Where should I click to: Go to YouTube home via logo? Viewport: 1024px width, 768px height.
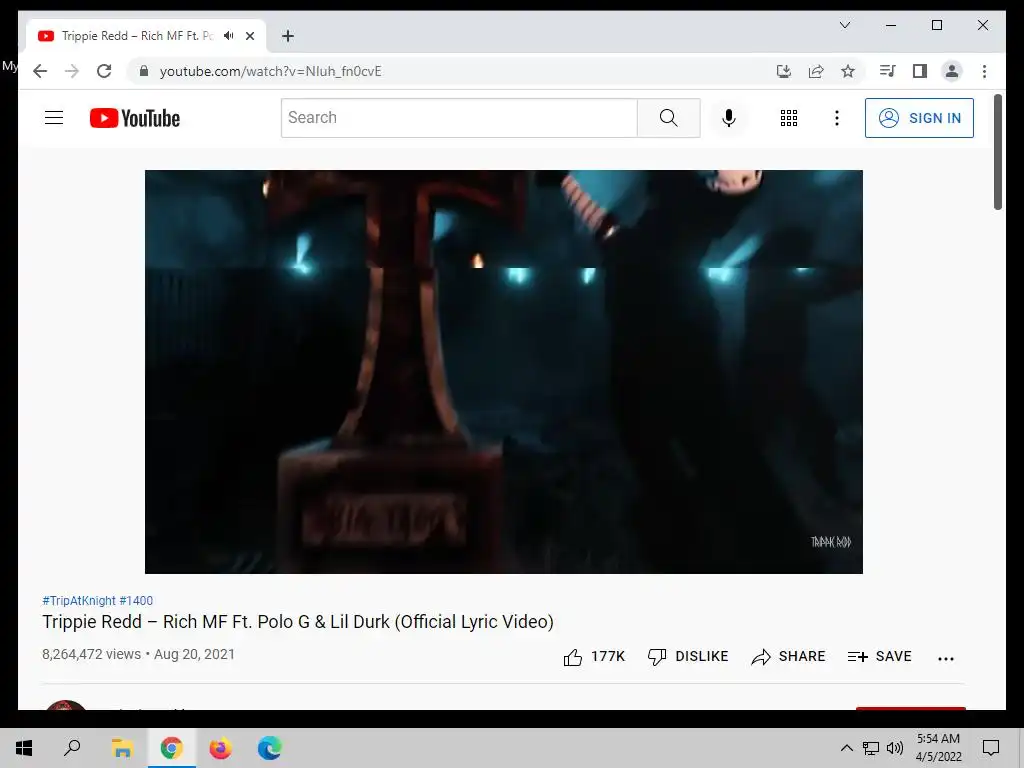coord(135,118)
